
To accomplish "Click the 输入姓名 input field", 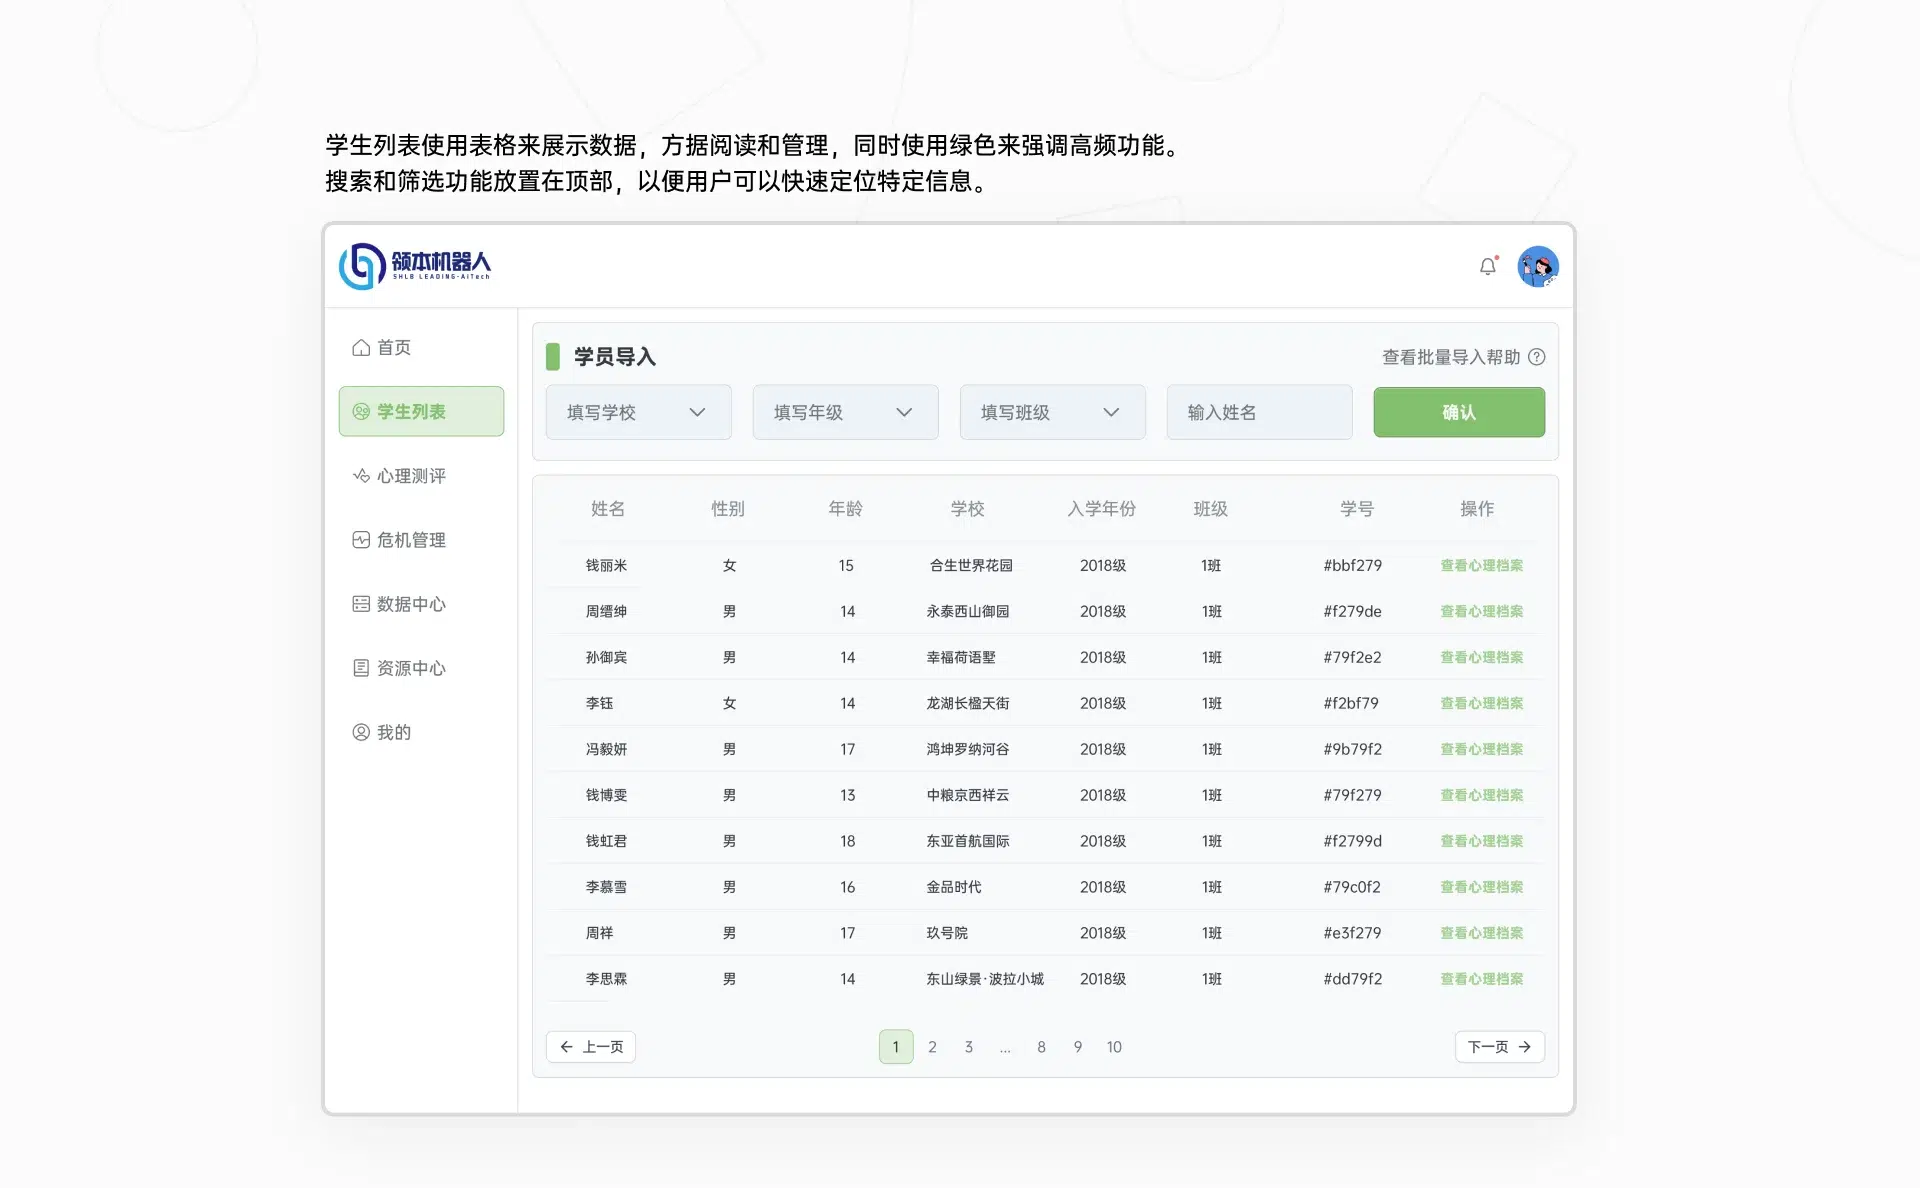I will (1259, 412).
